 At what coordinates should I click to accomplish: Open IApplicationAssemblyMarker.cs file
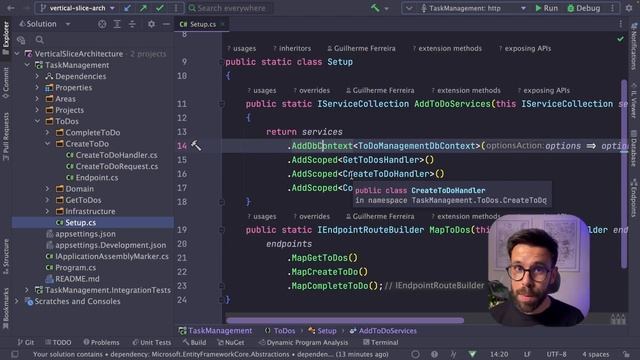click(107, 256)
